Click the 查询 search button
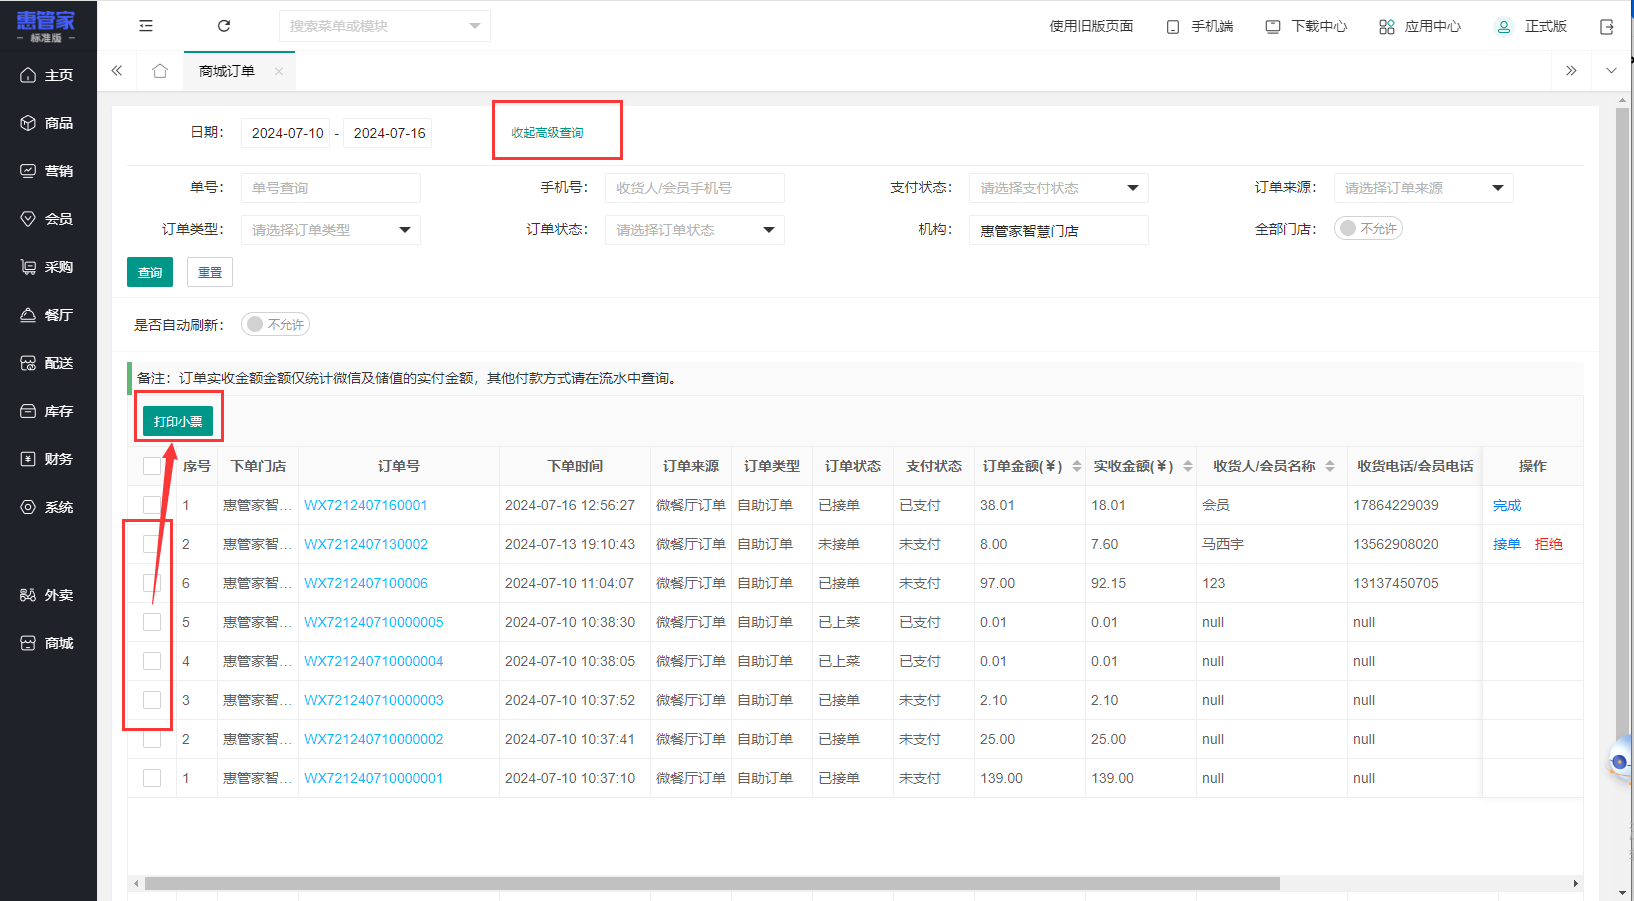The width and height of the screenshot is (1634, 901). [150, 272]
